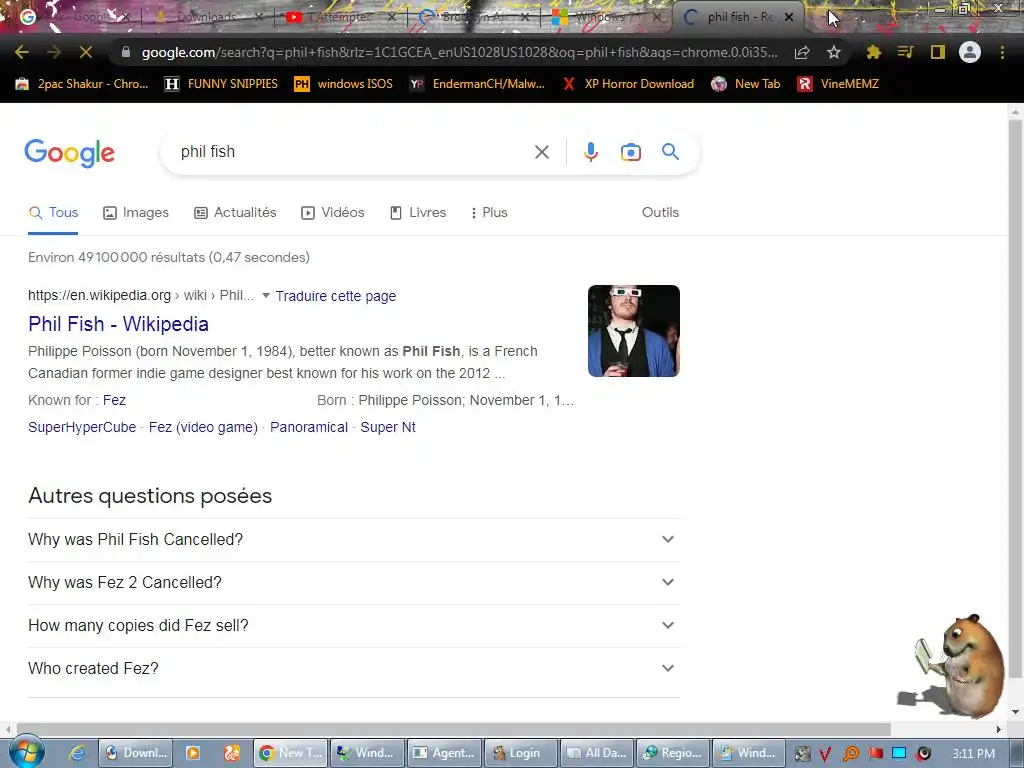
Task: Open the Super Nt link
Action: [x=388, y=427]
